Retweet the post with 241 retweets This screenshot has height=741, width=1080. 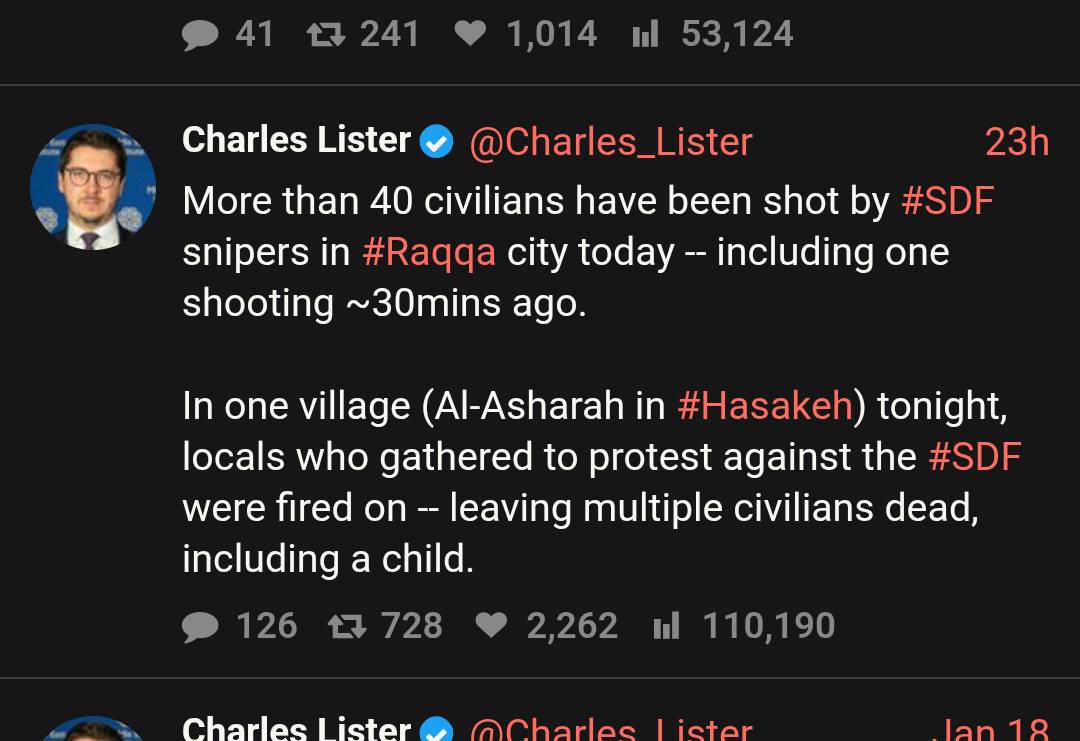pyautogui.click(x=325, y=35)
